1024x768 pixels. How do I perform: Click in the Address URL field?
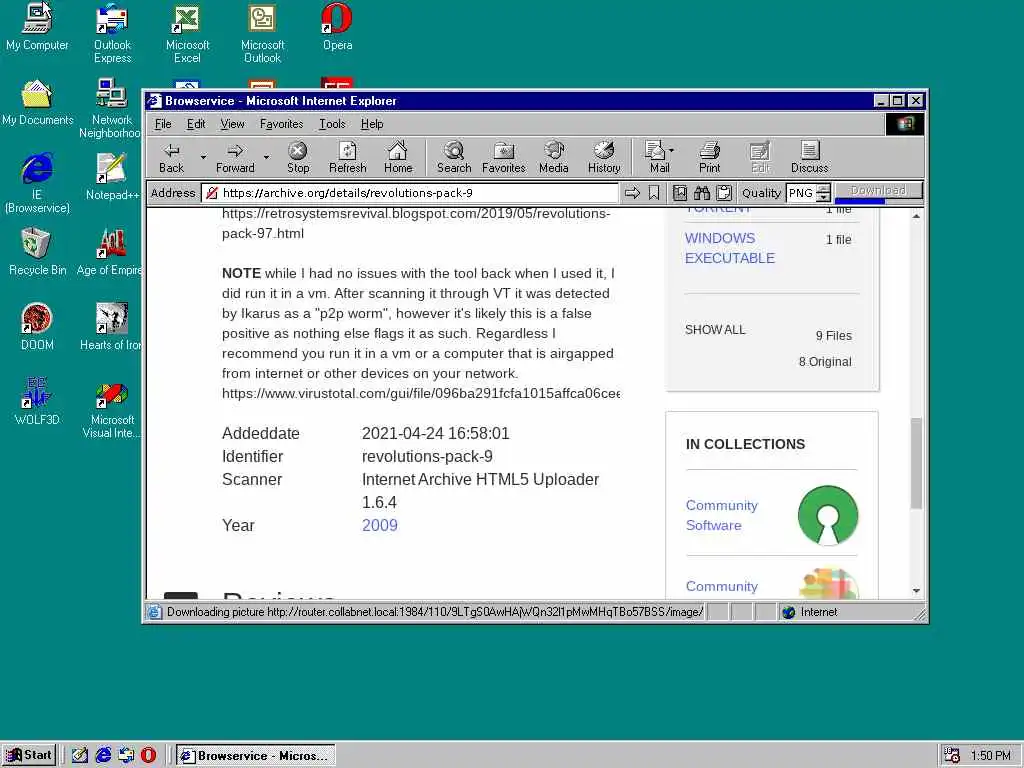(x=409, y=193)
